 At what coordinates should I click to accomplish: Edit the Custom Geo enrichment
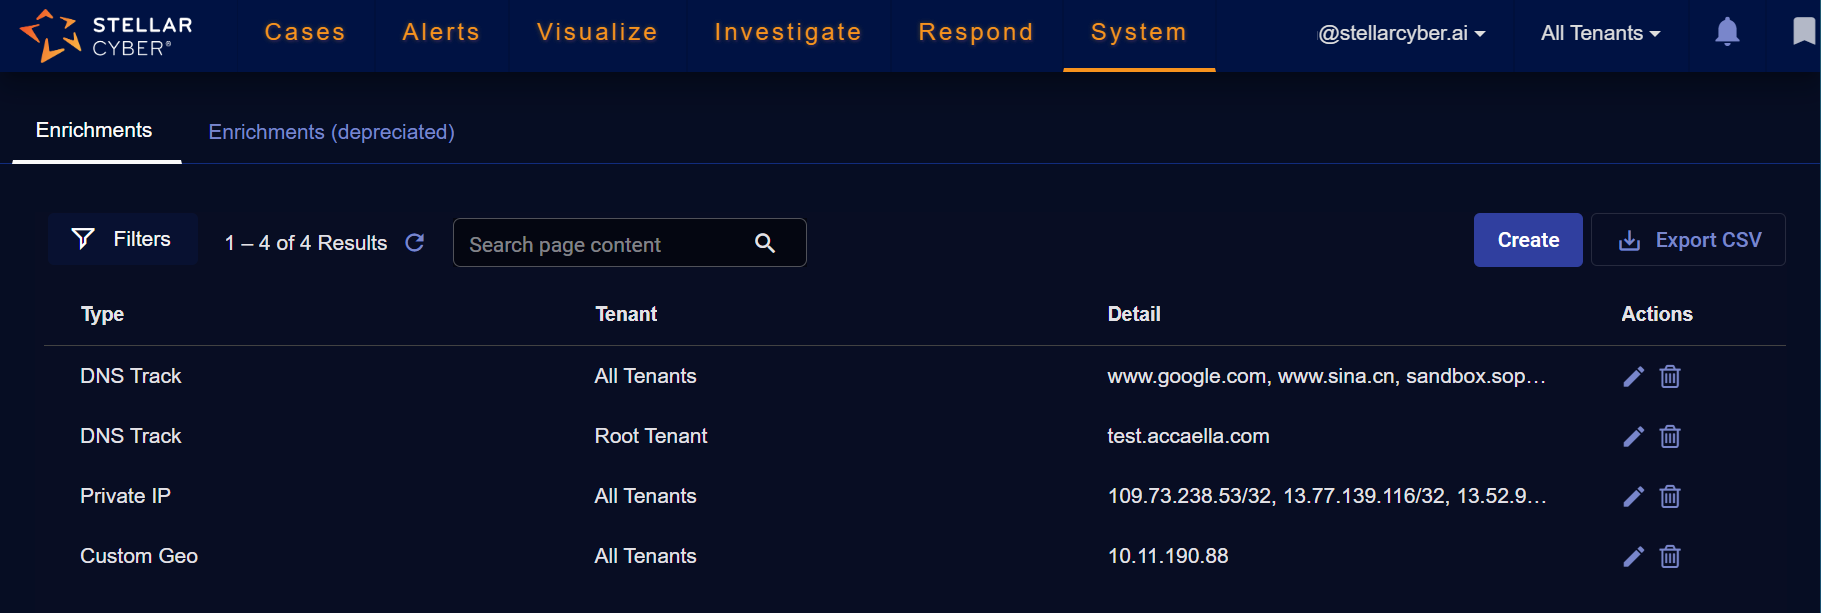[1633, 557]
